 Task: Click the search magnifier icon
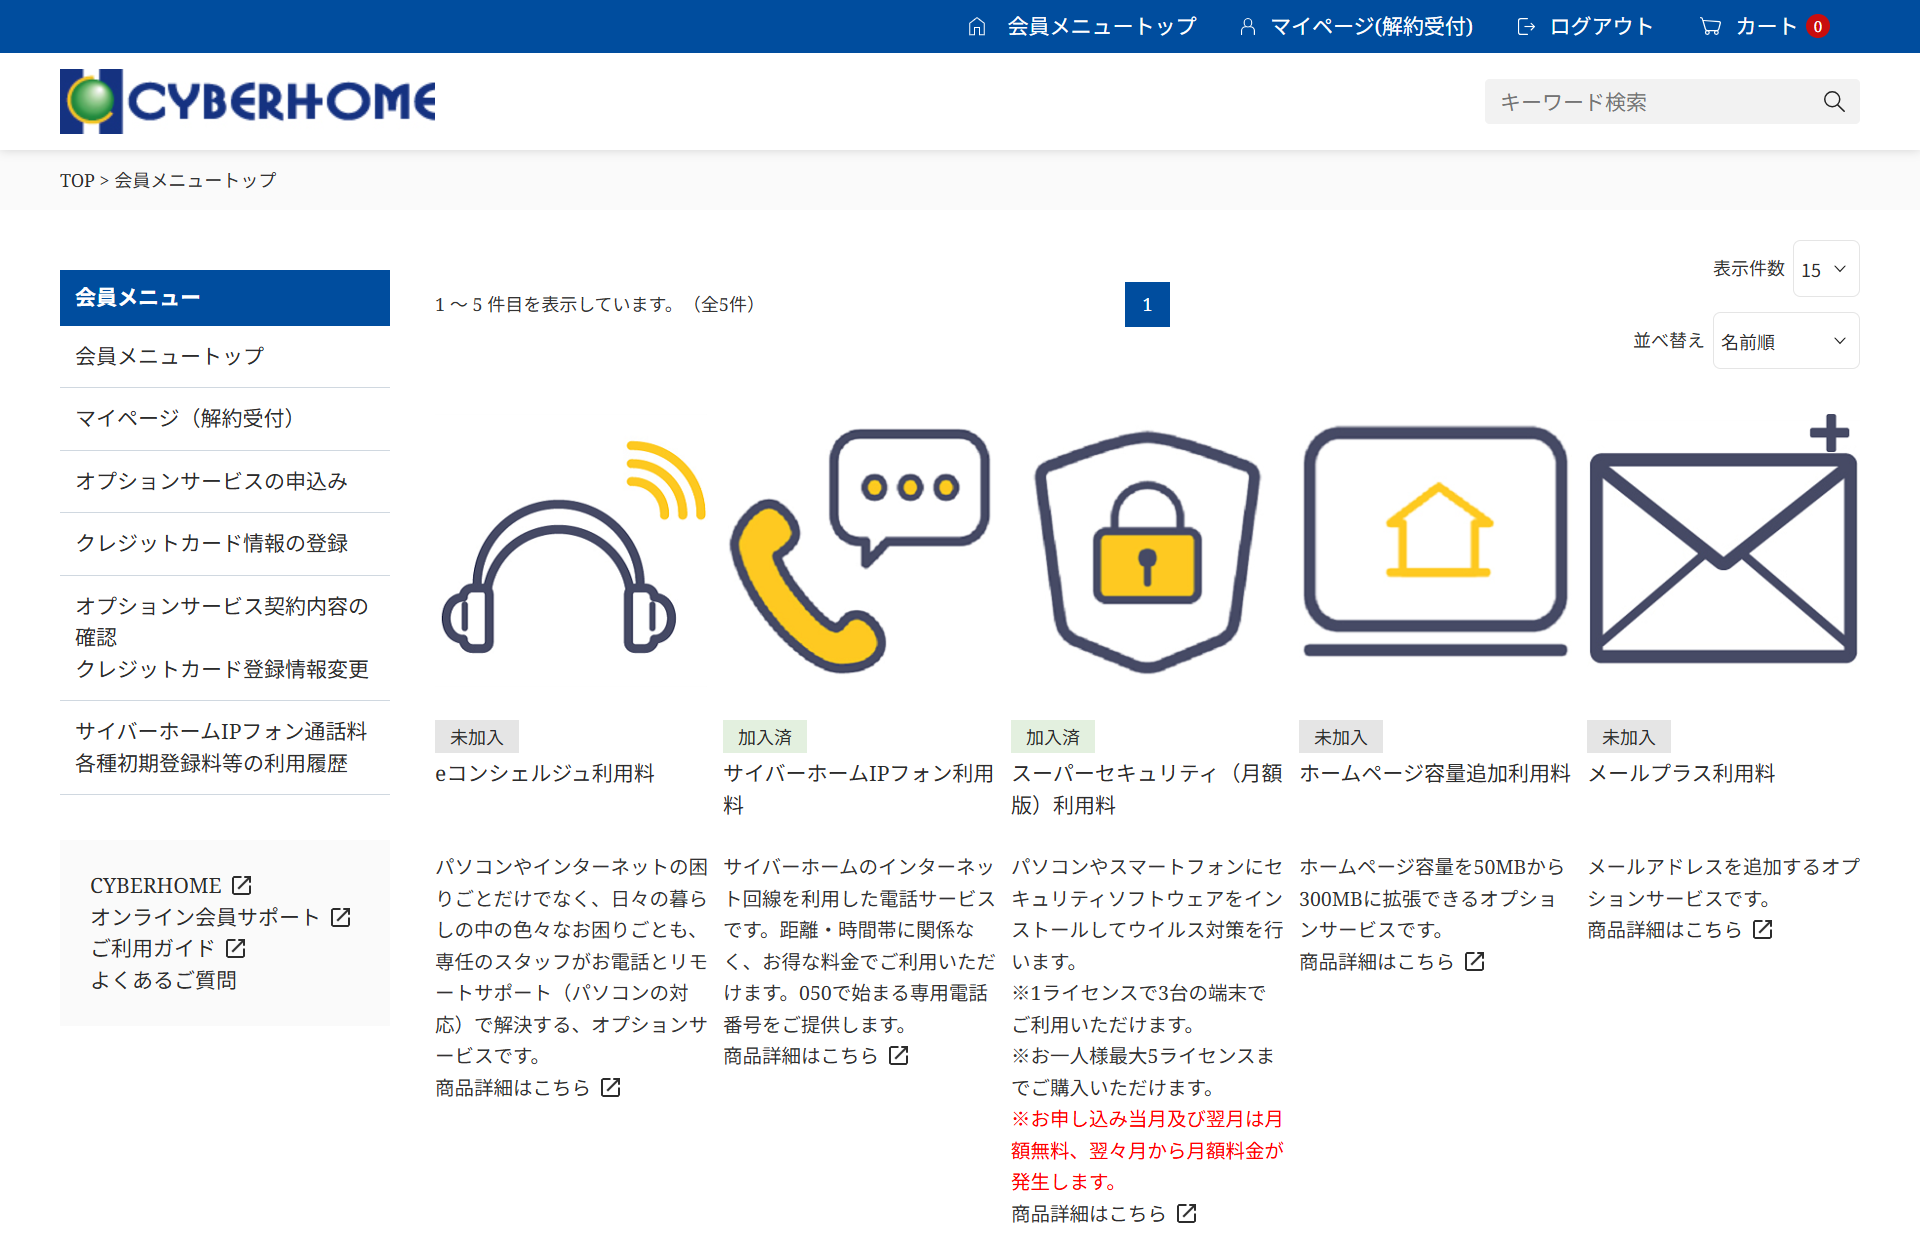point(1833,102)
